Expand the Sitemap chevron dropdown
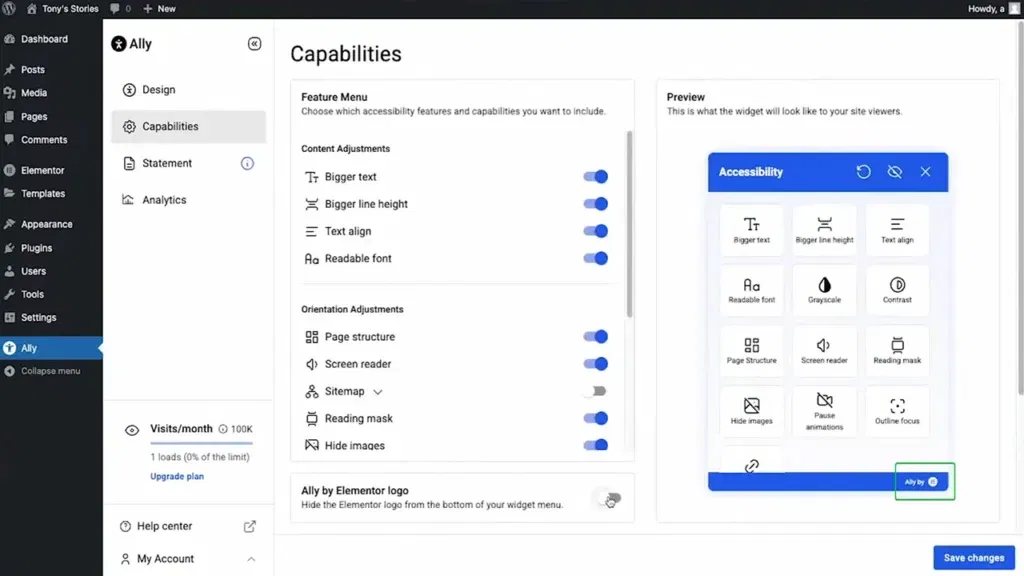Viewport: 1024px width, 576px height. click(378, 392)
